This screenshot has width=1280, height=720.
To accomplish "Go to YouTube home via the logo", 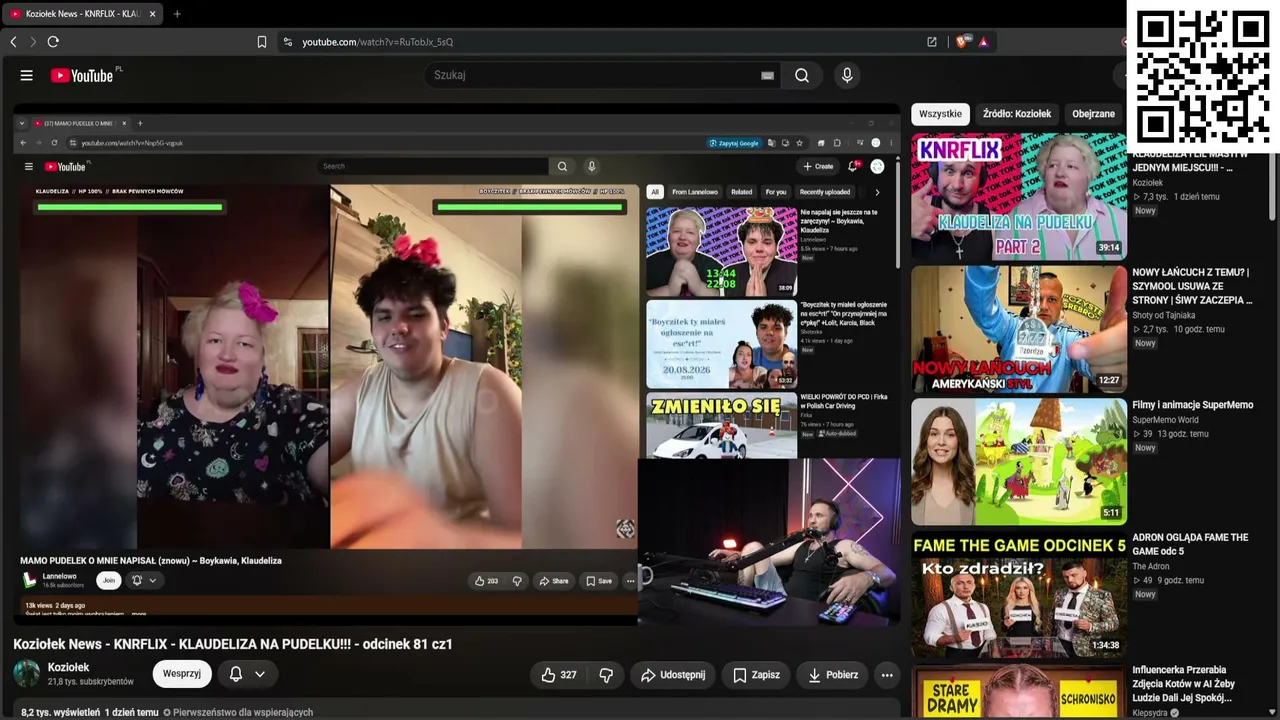I will point(82,75).
